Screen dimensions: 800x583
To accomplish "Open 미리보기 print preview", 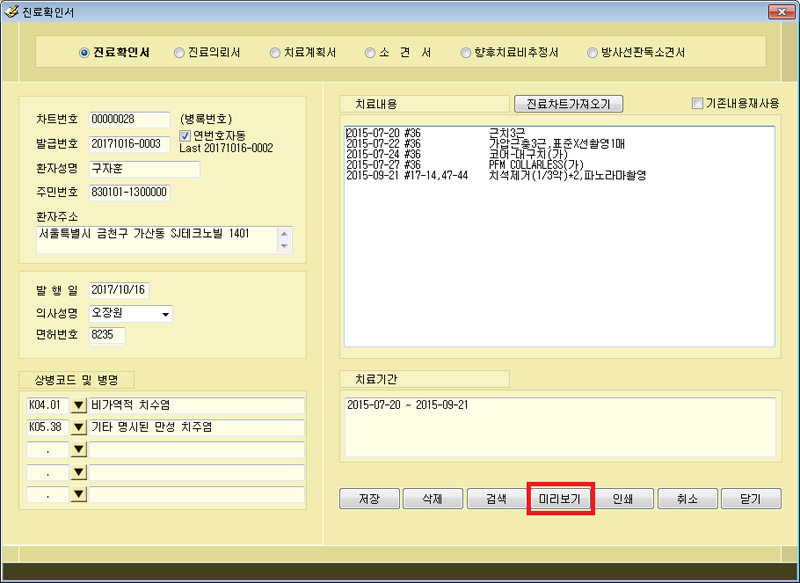I will click(560, 498).
